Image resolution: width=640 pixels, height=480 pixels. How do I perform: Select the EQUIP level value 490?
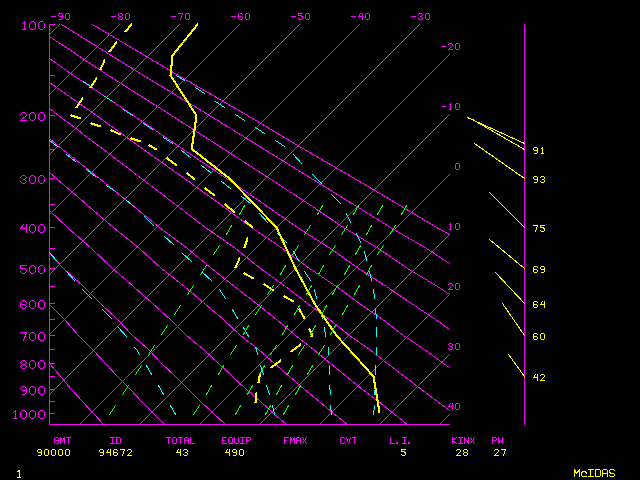point(234,452)
